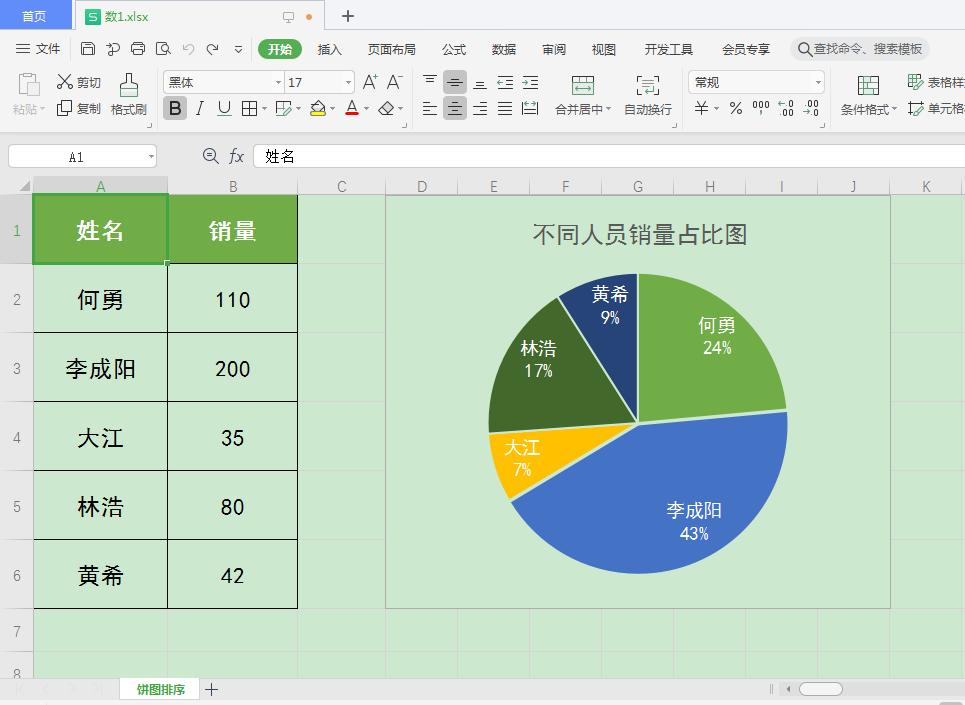Click the merge and center 合并居中 icon
The height and width of the screenshot is (705, 965).
tap(584, 97)
